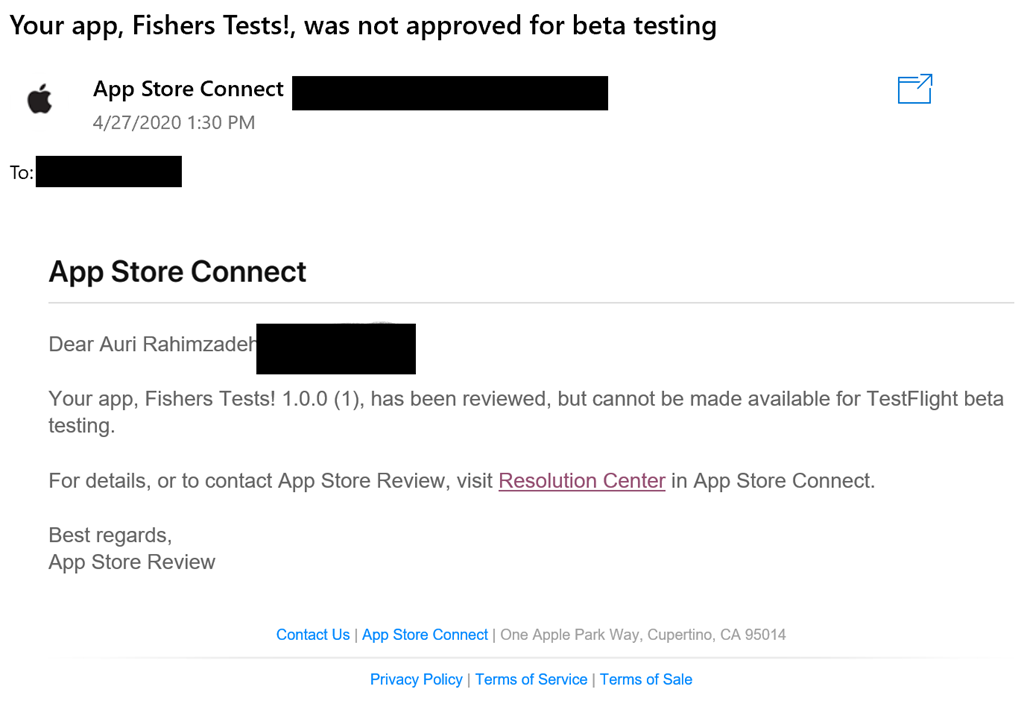Click the Best regards closing line
The width and height of the screenshot is (1024, 704).
point(110,535)
